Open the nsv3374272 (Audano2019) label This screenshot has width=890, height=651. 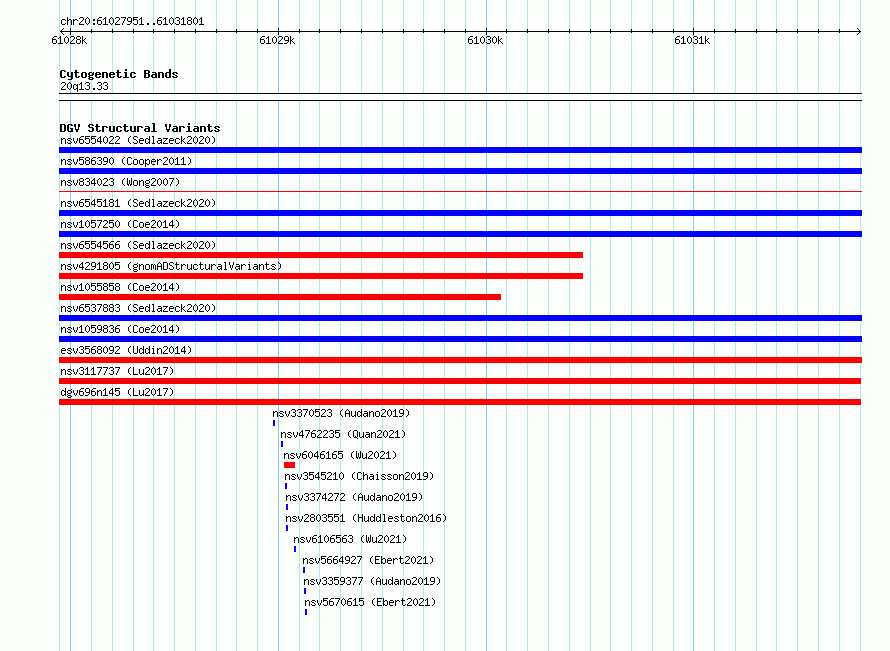[x=354, y=497]
